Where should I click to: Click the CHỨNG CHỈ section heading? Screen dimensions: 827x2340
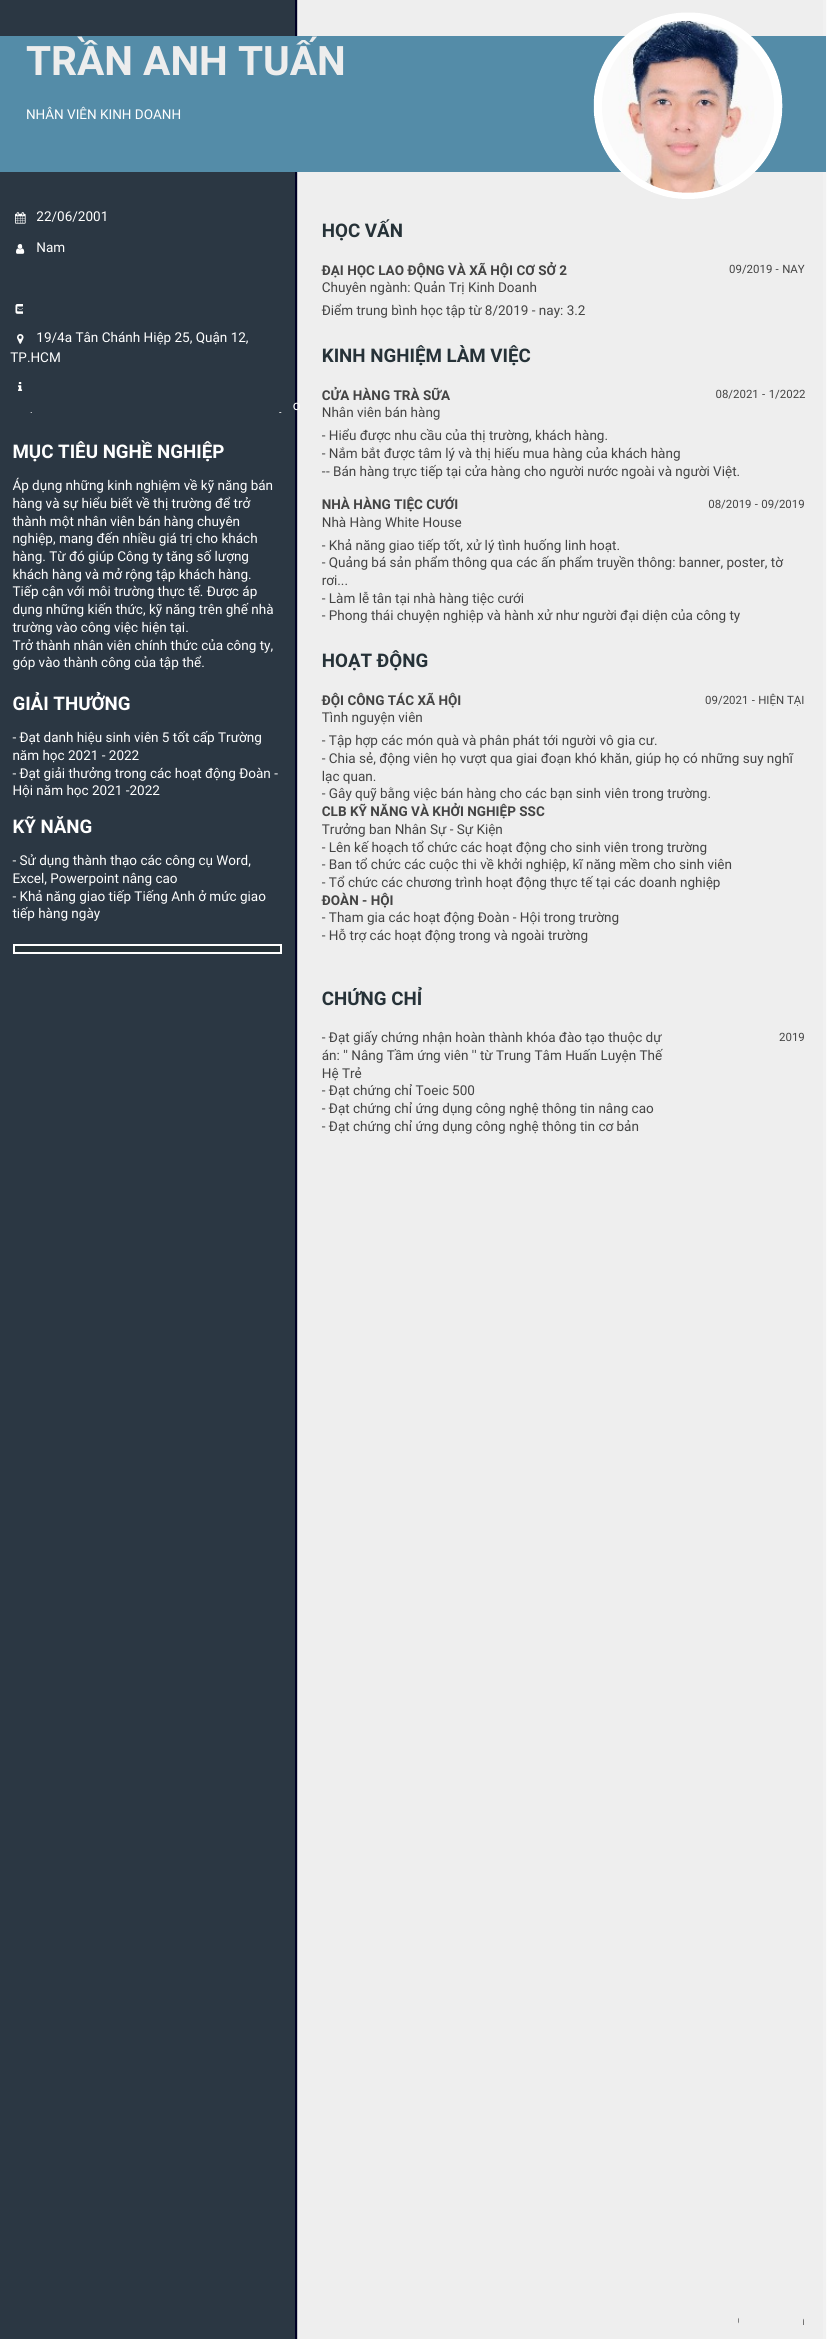372,999
